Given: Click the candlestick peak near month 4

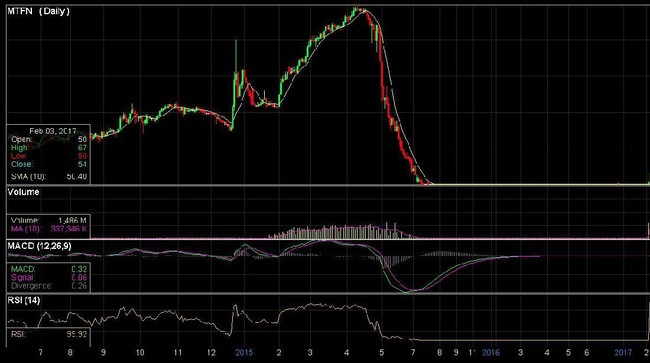Looking at the screenshot, I should pyautogui.click(x=357, y=10).
